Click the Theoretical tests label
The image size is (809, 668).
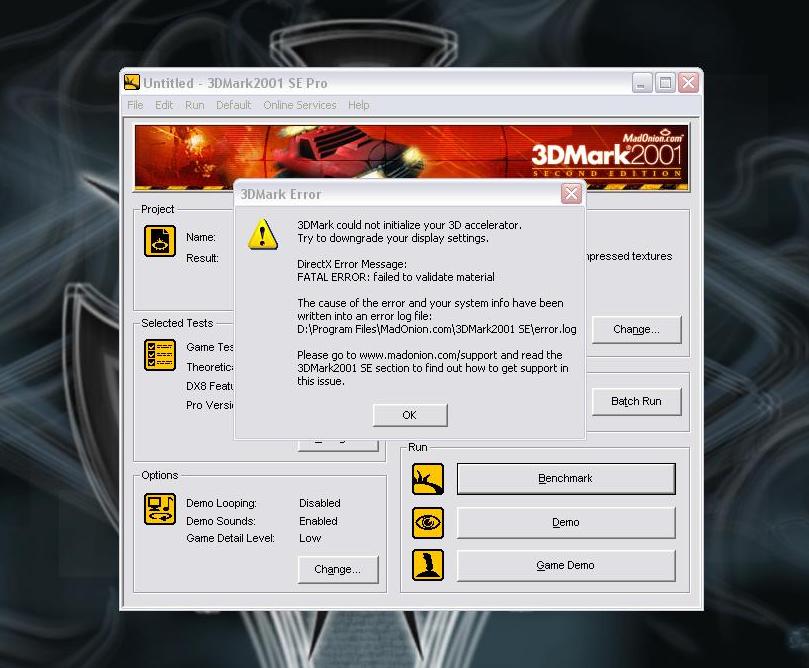pos(209,367)
